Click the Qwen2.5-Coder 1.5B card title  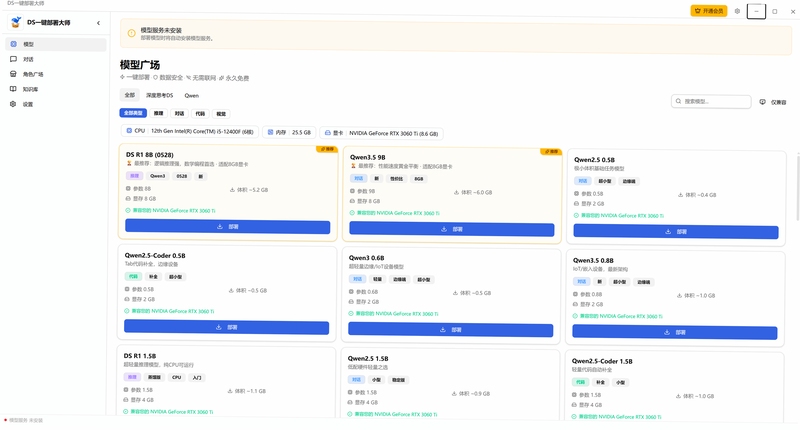pos(602,361)
